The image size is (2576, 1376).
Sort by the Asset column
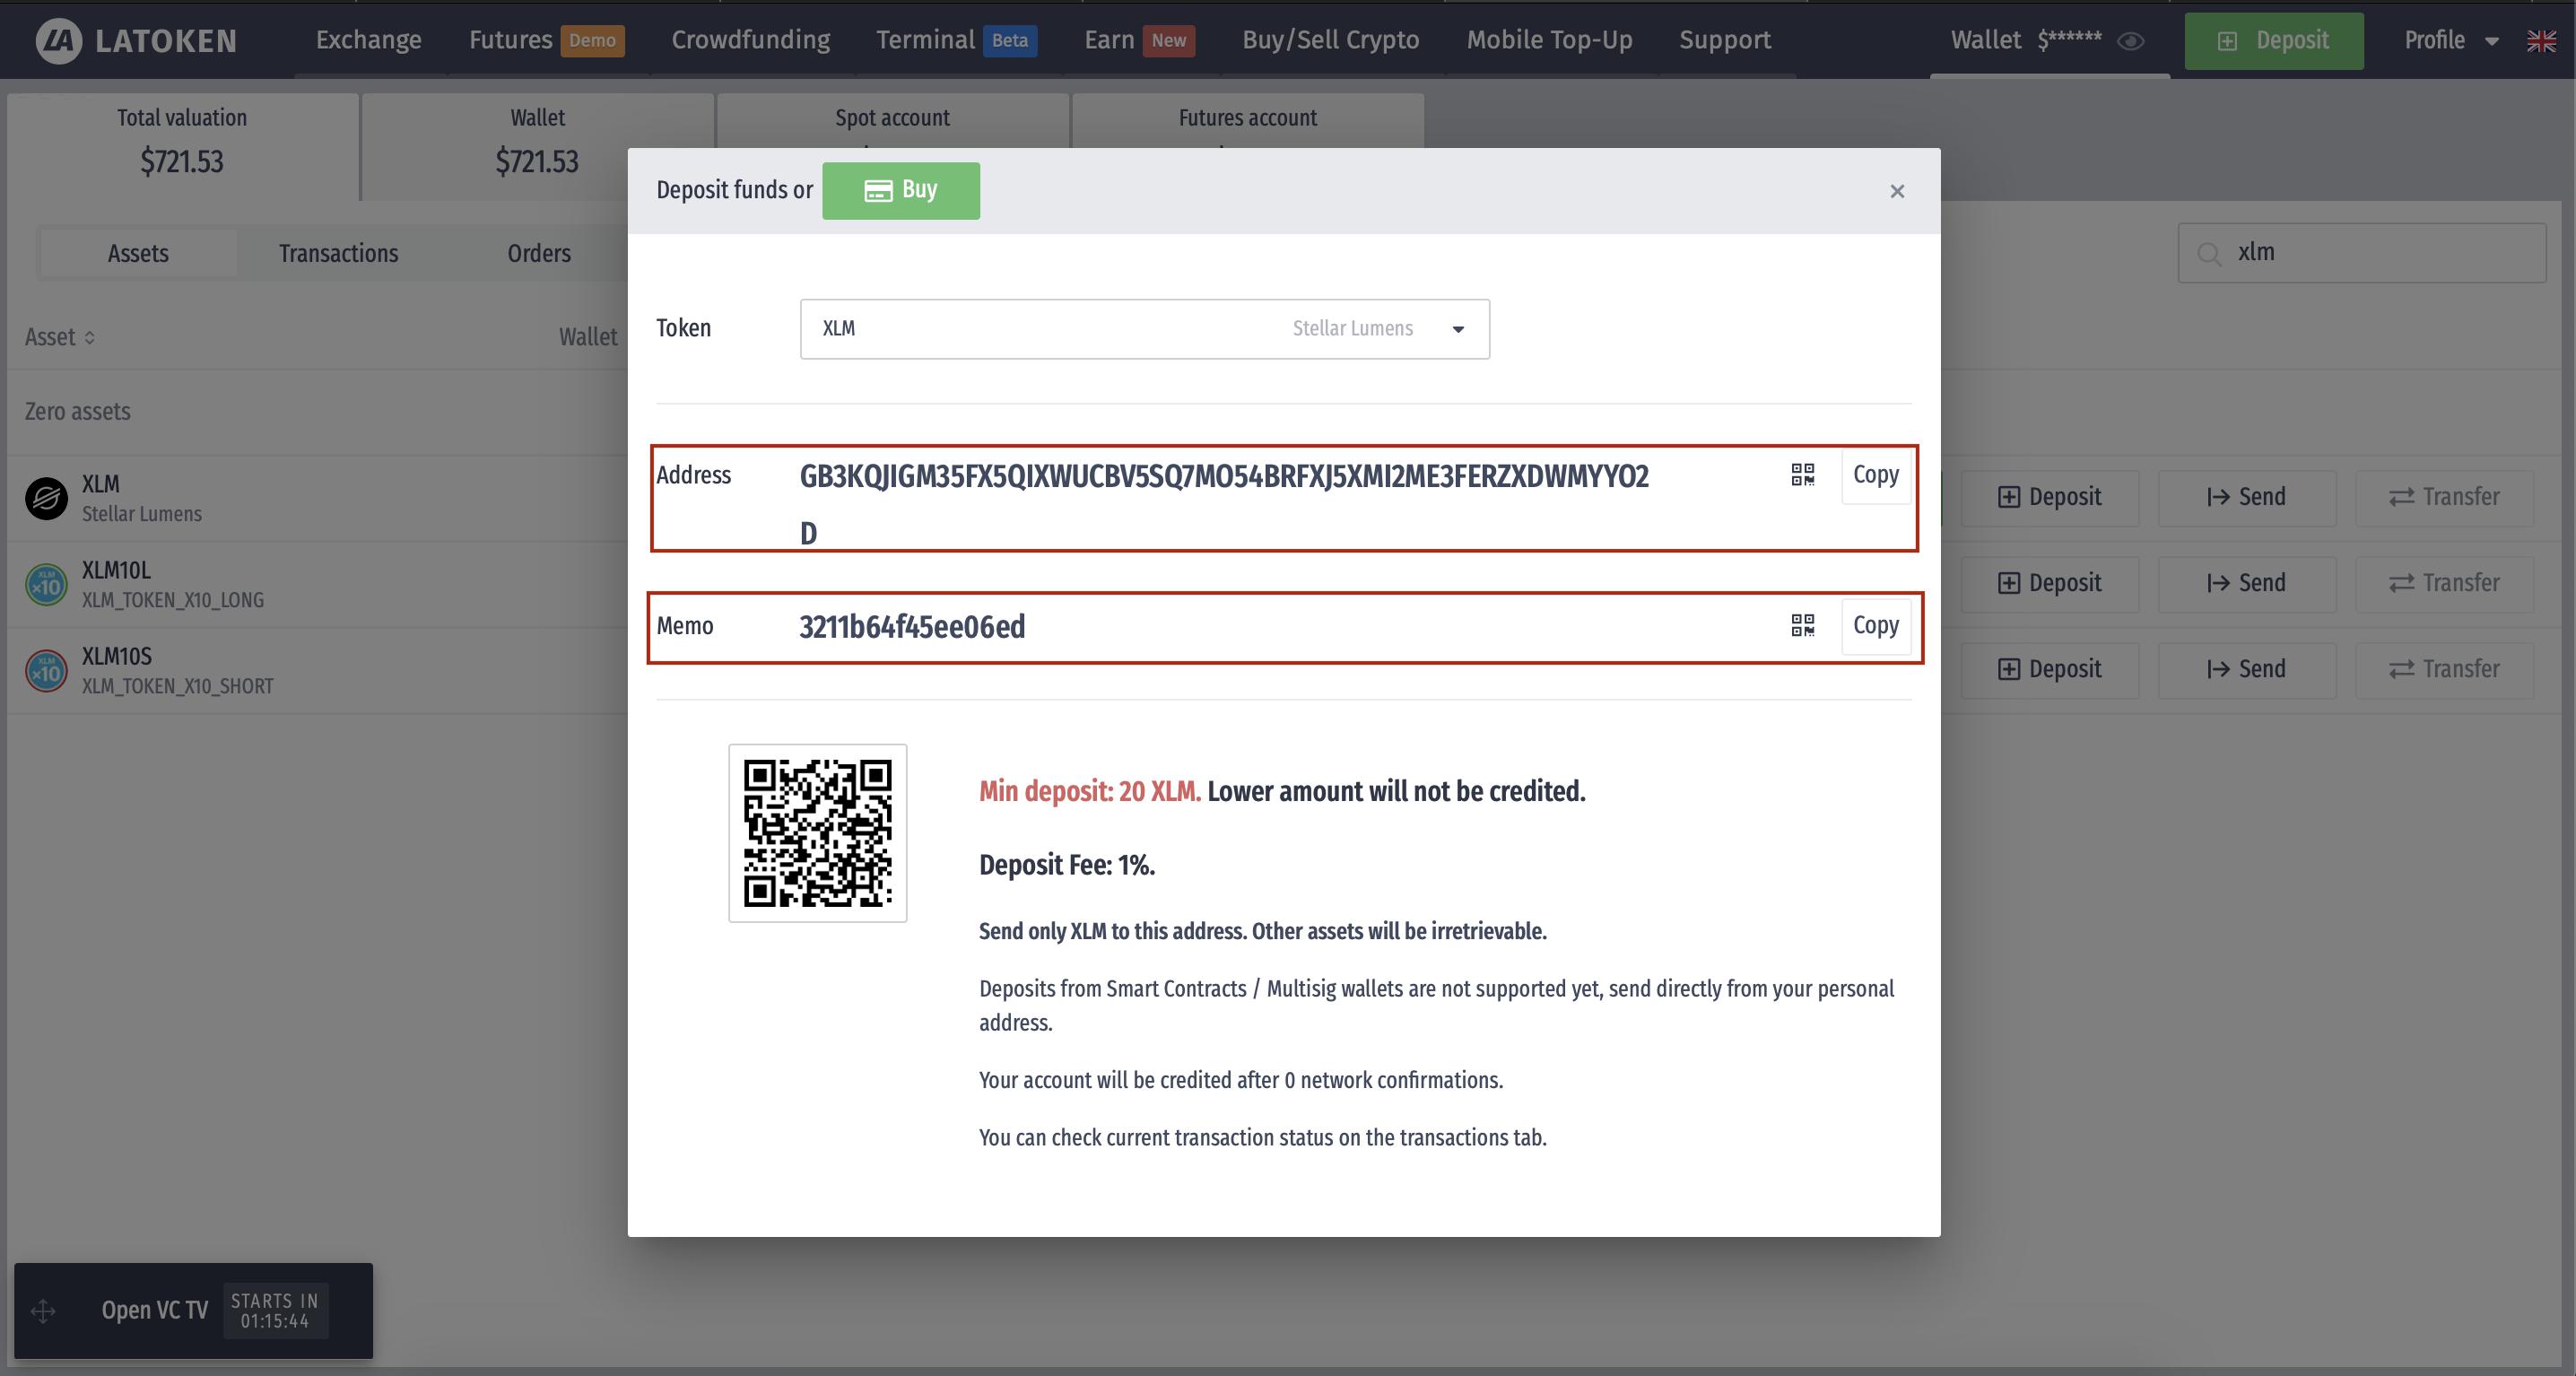point(60,337)
